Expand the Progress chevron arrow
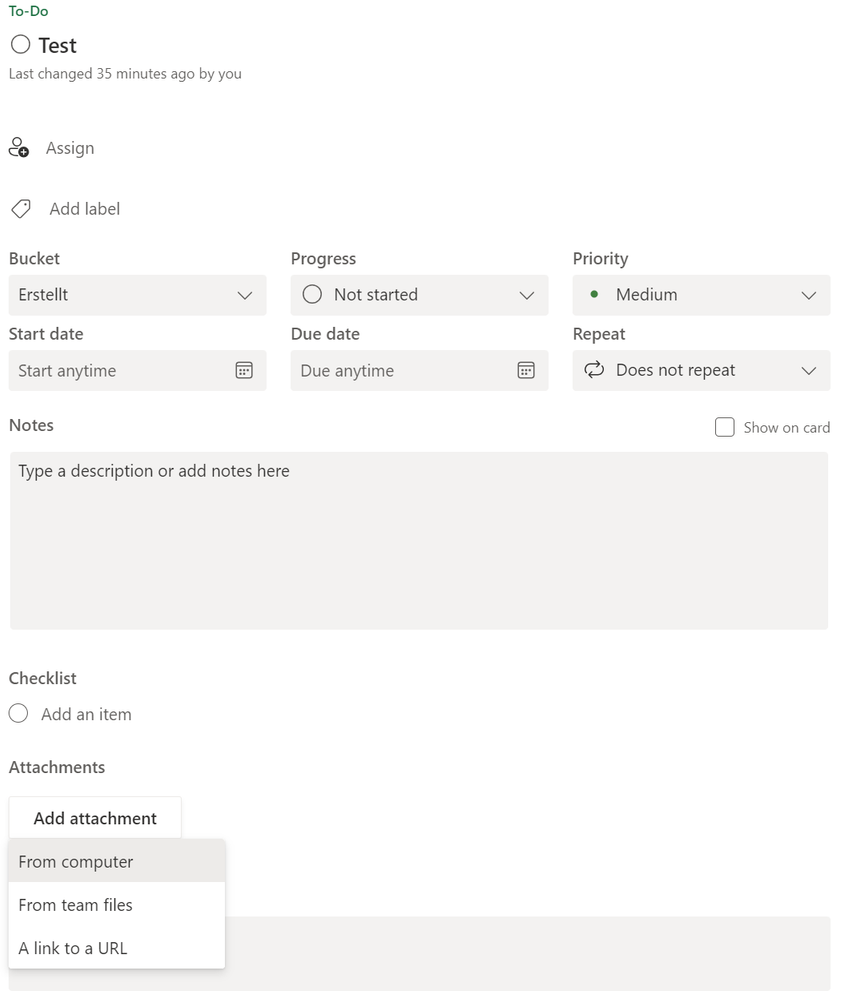Viewport: 852px width, 999px height. [526, 296]
